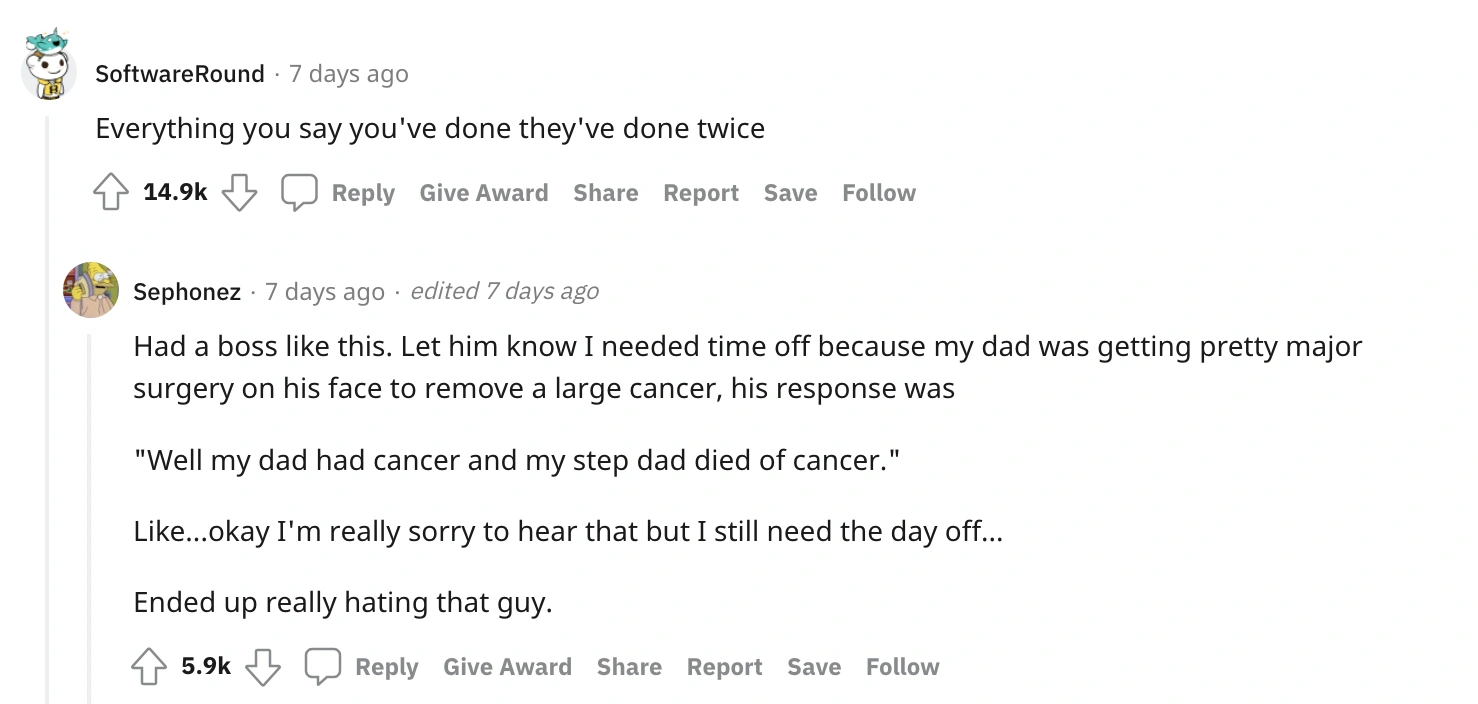Open the Sephonez username link
Viewport: 1478px width, 704px height.
187,292
